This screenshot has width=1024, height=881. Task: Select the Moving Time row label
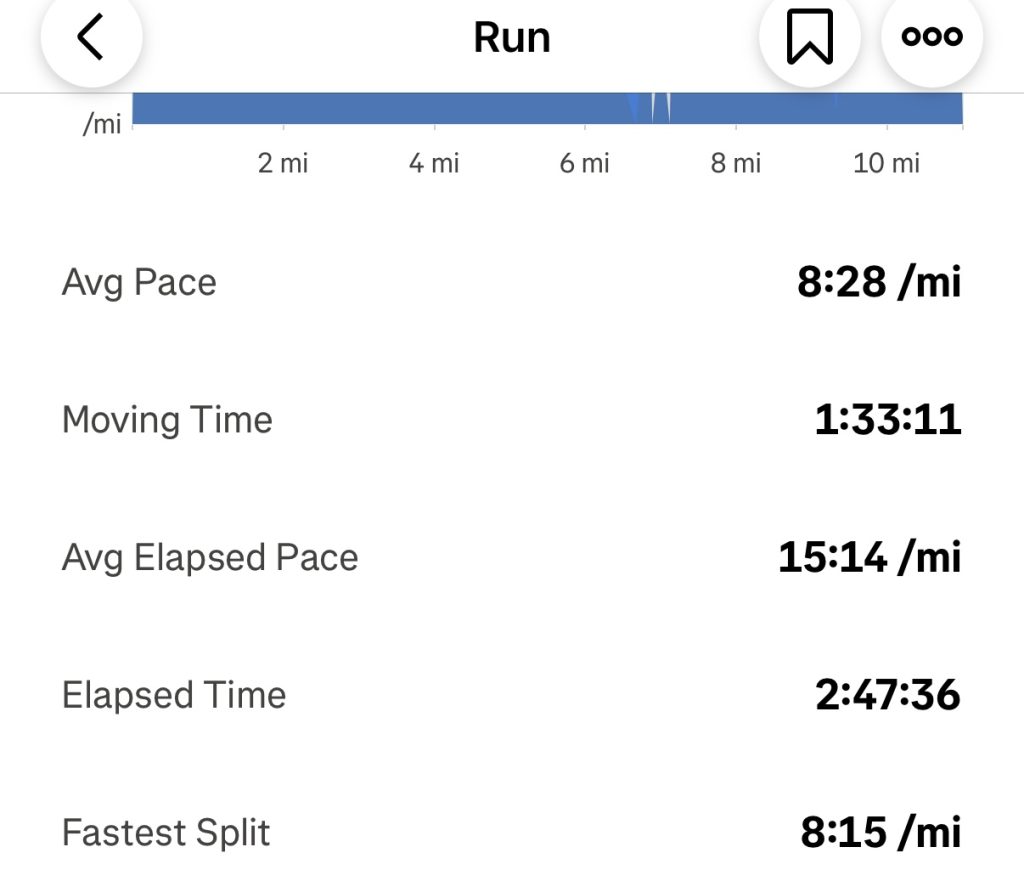167,420
